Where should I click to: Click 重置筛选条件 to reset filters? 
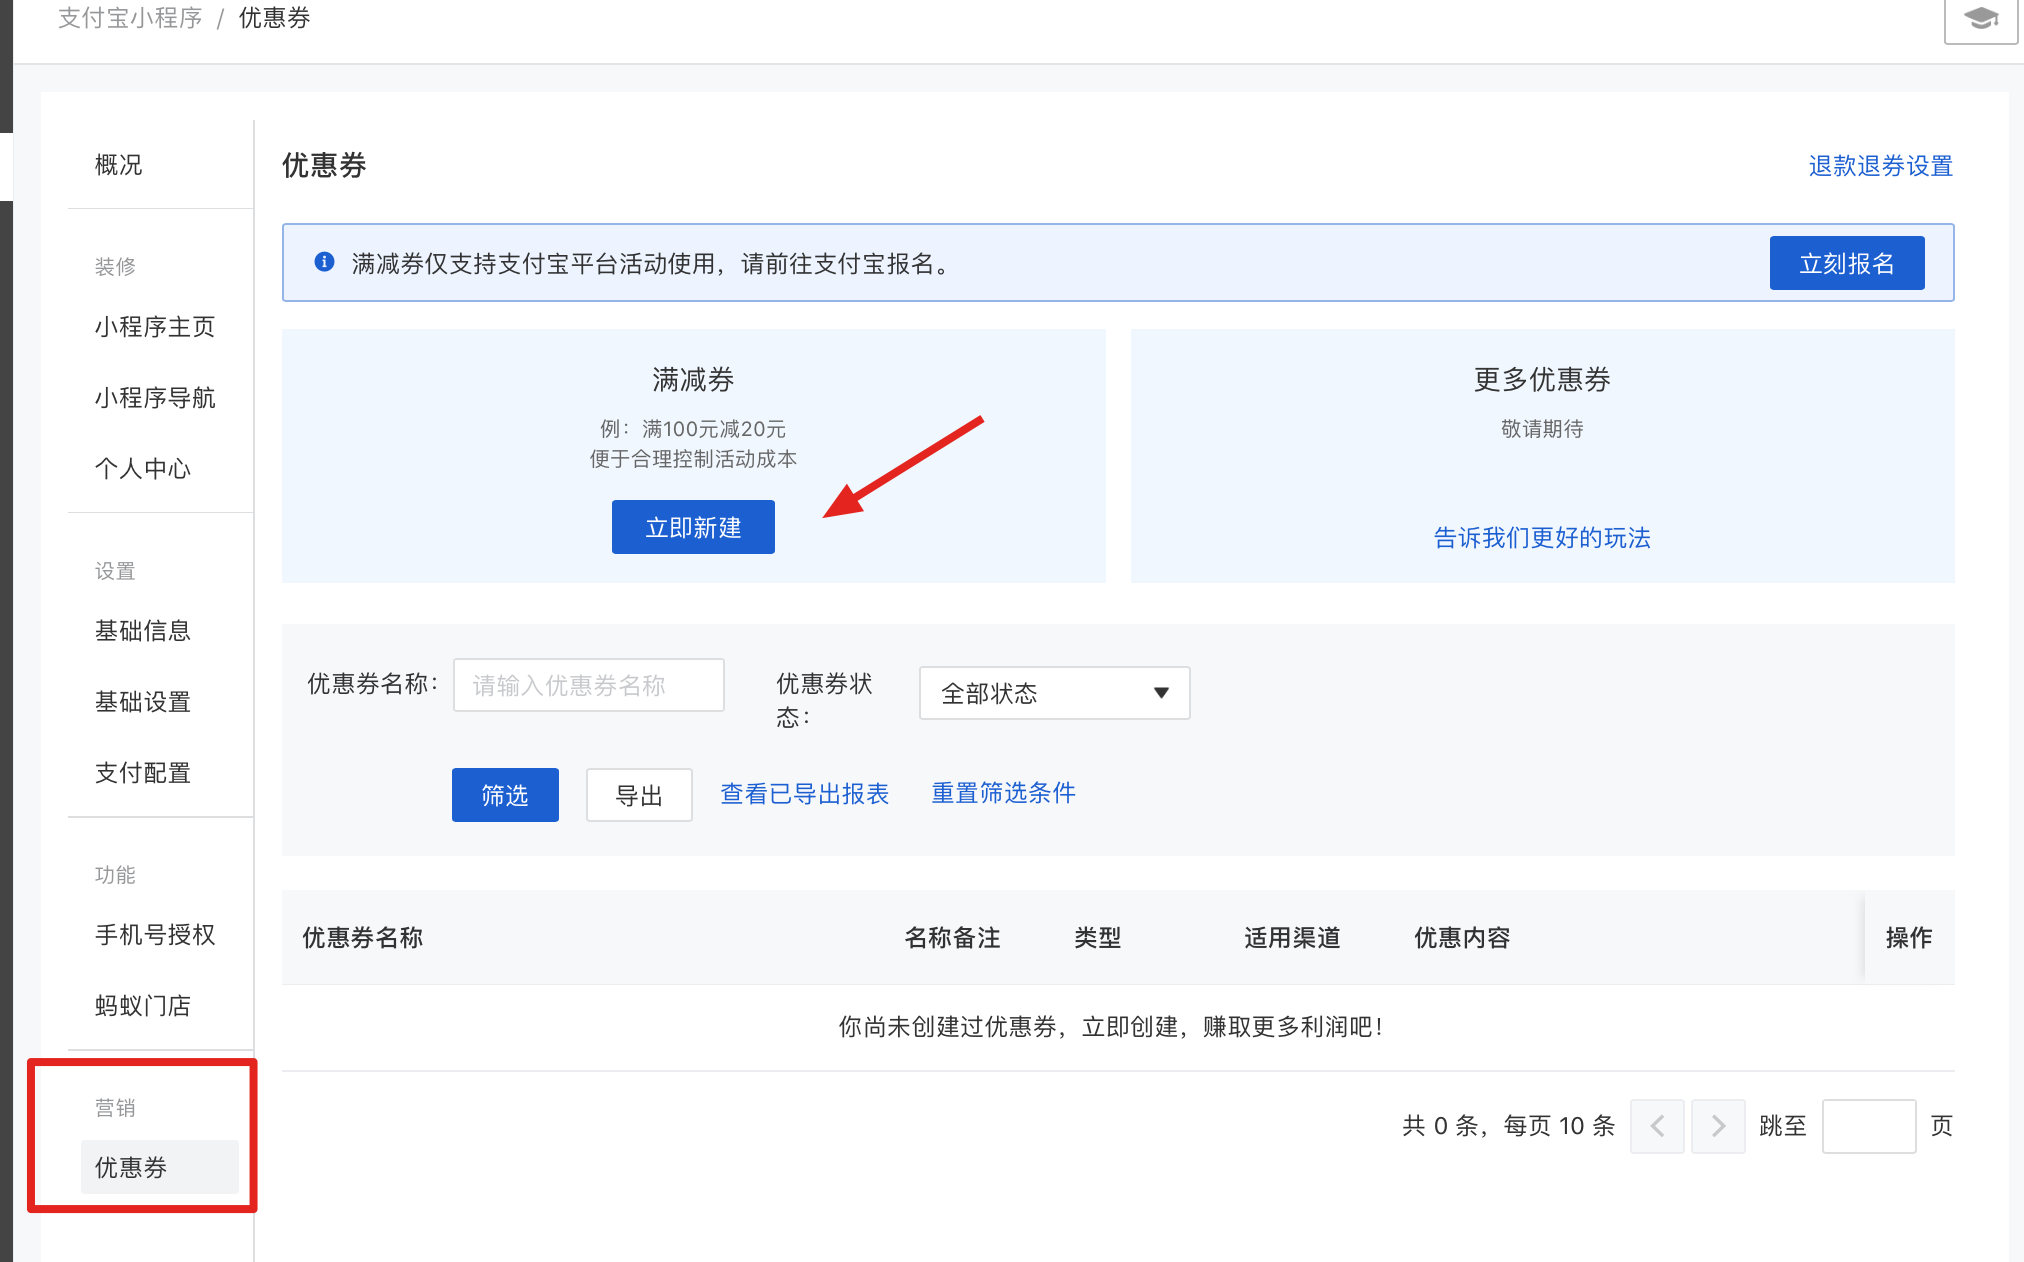[x=1004, y=793]
